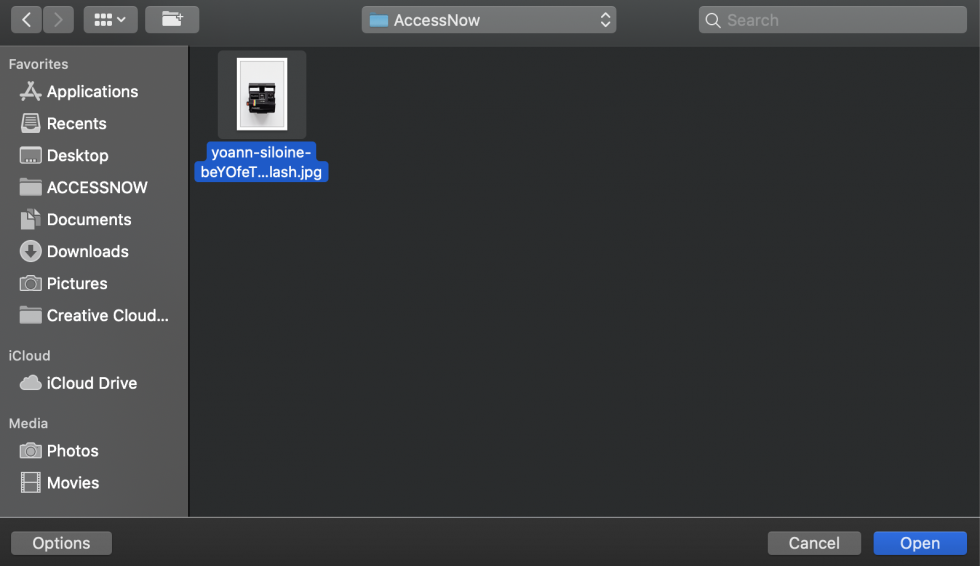Click the Favorites section header
The height and width of the screenshot is (566, 980).
[x=38, y=64]
